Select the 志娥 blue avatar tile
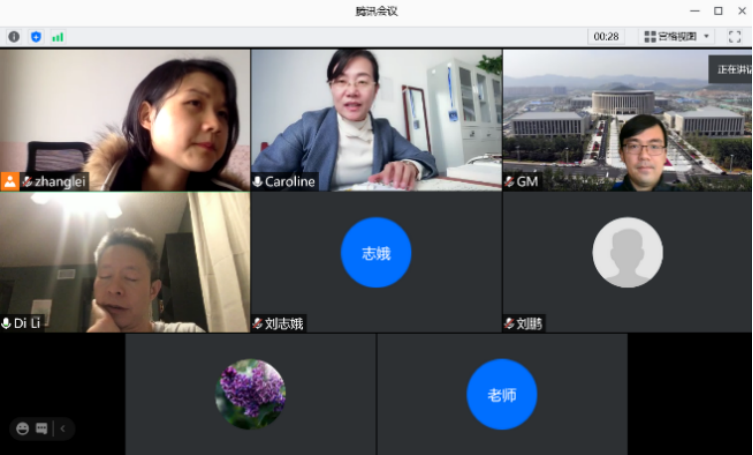Image resolution: width=753 pixels, height=455 pixels. pos(376,253)
